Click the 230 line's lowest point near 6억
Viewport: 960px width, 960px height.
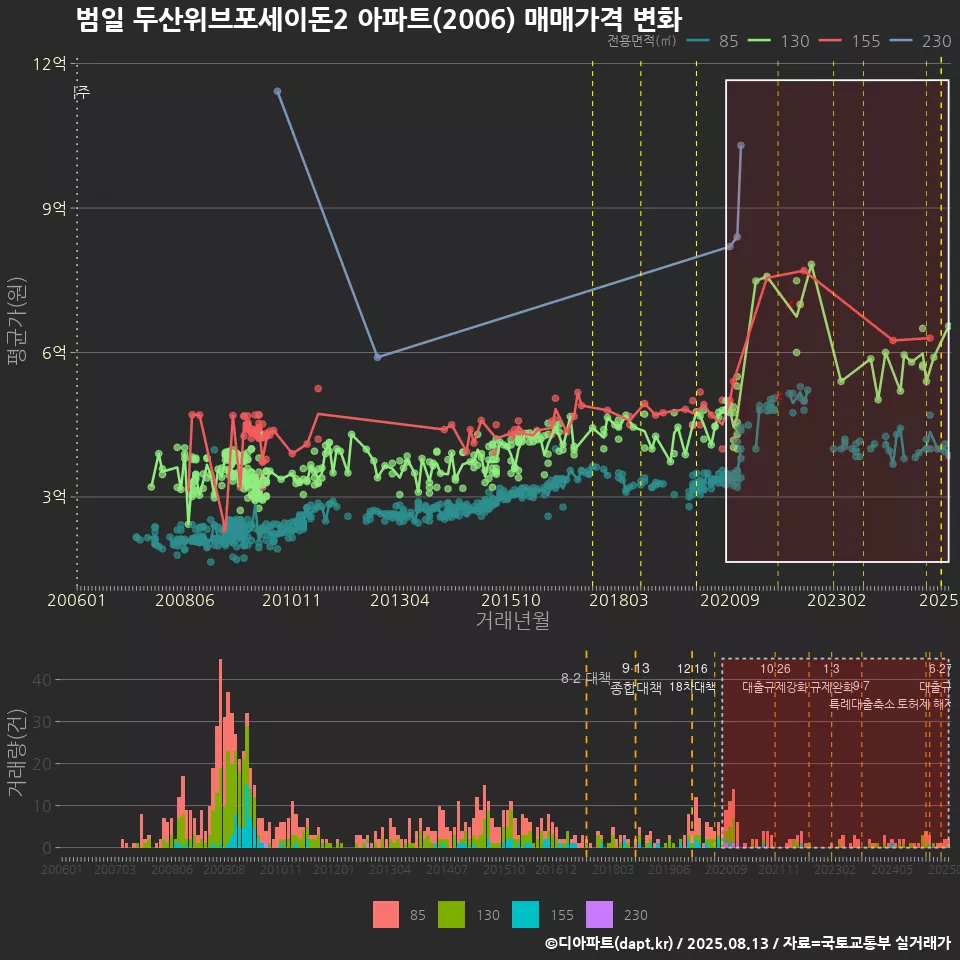click(378, 357)
